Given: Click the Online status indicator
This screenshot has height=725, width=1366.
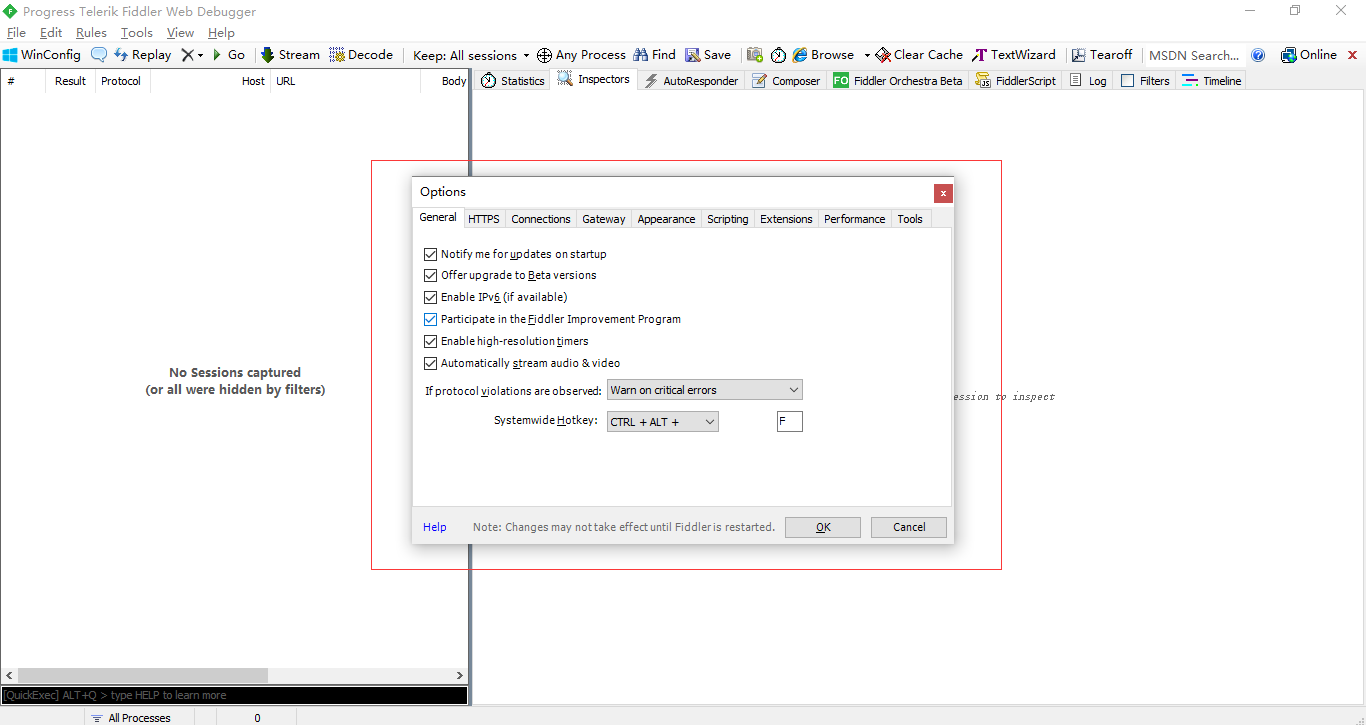Looking at the screenshot, I should pos(1309,55).
